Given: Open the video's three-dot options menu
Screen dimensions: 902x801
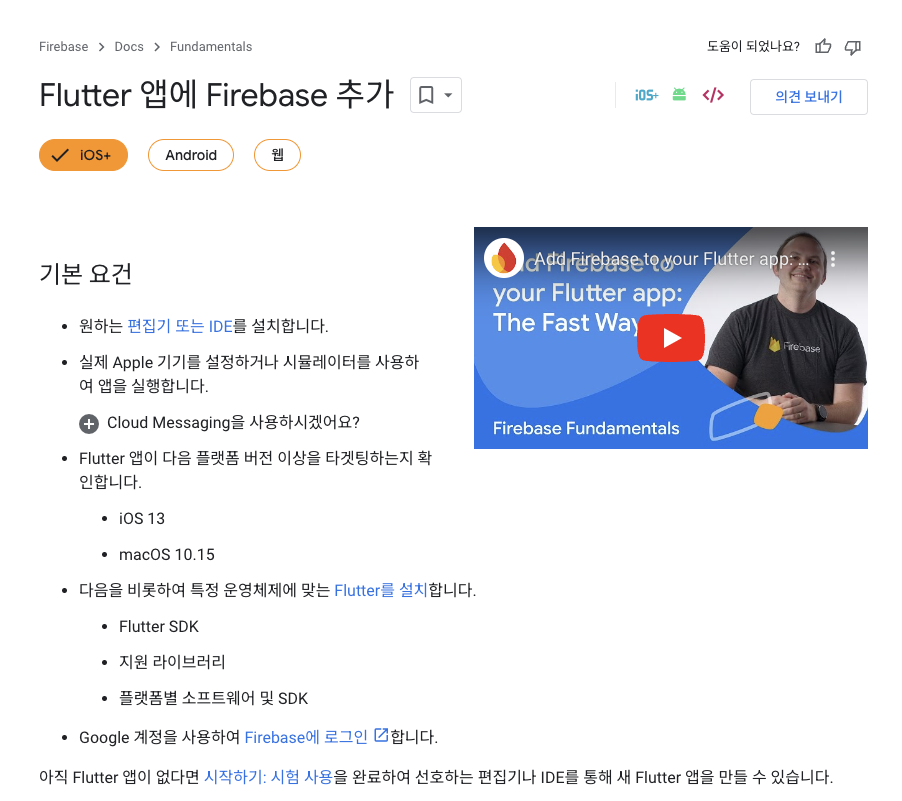Looking at the screenshot, I should (832, 259).
